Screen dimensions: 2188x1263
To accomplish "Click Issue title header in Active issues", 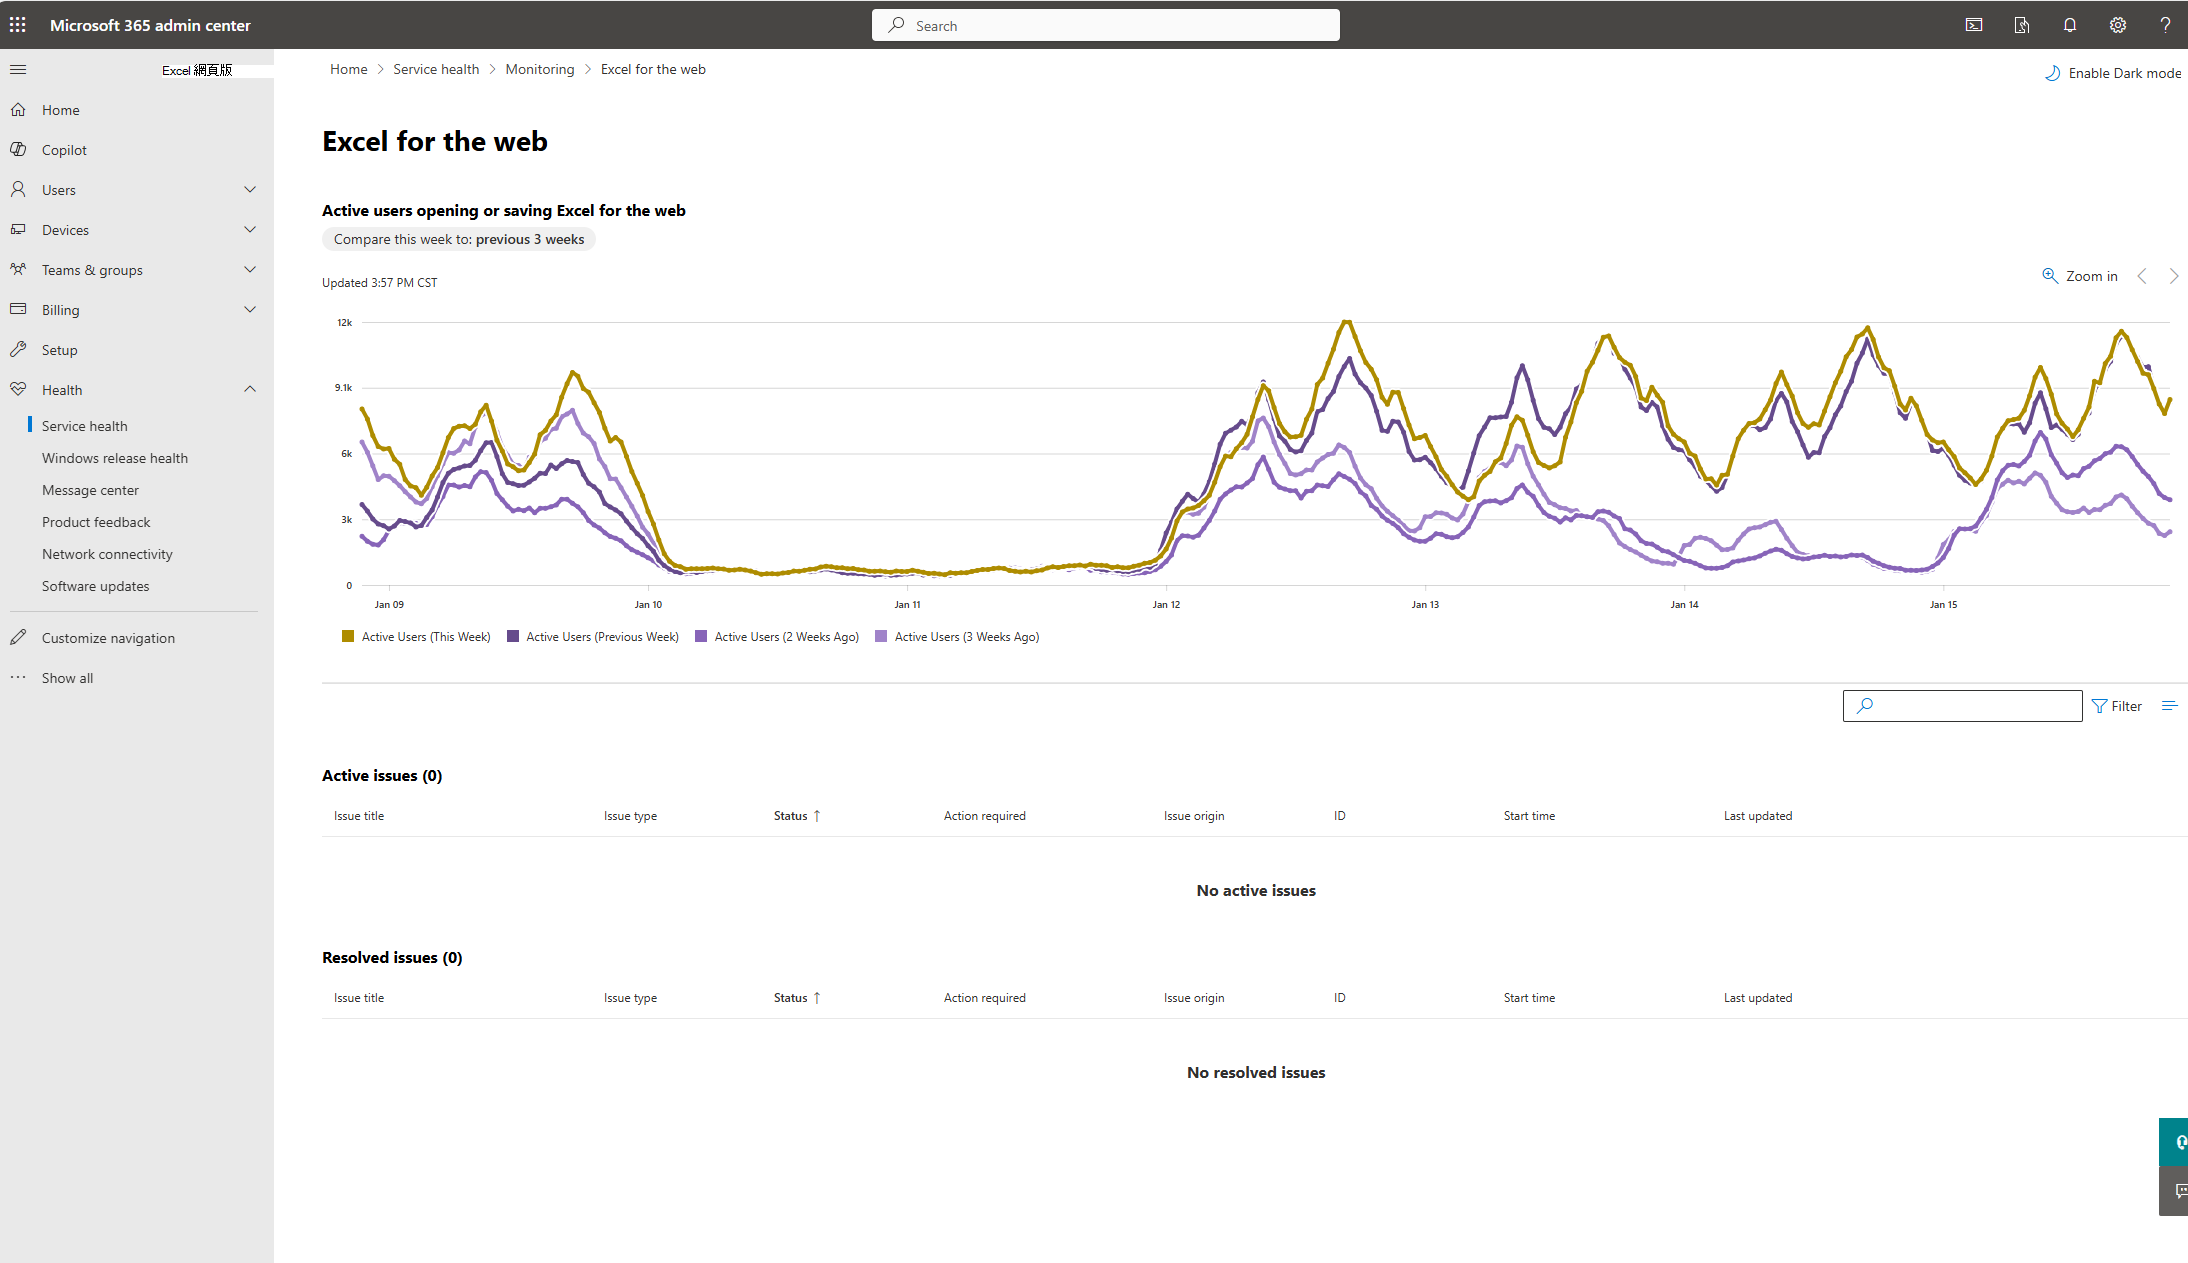I will [x=359, y=816].
